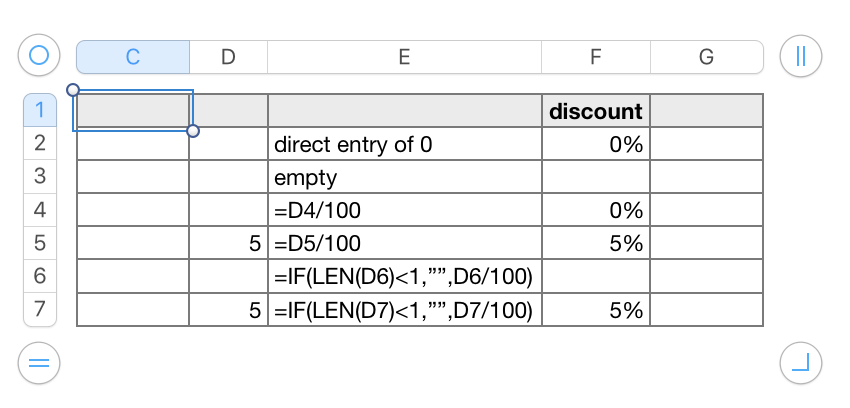Select column C header

coord(133,57)
